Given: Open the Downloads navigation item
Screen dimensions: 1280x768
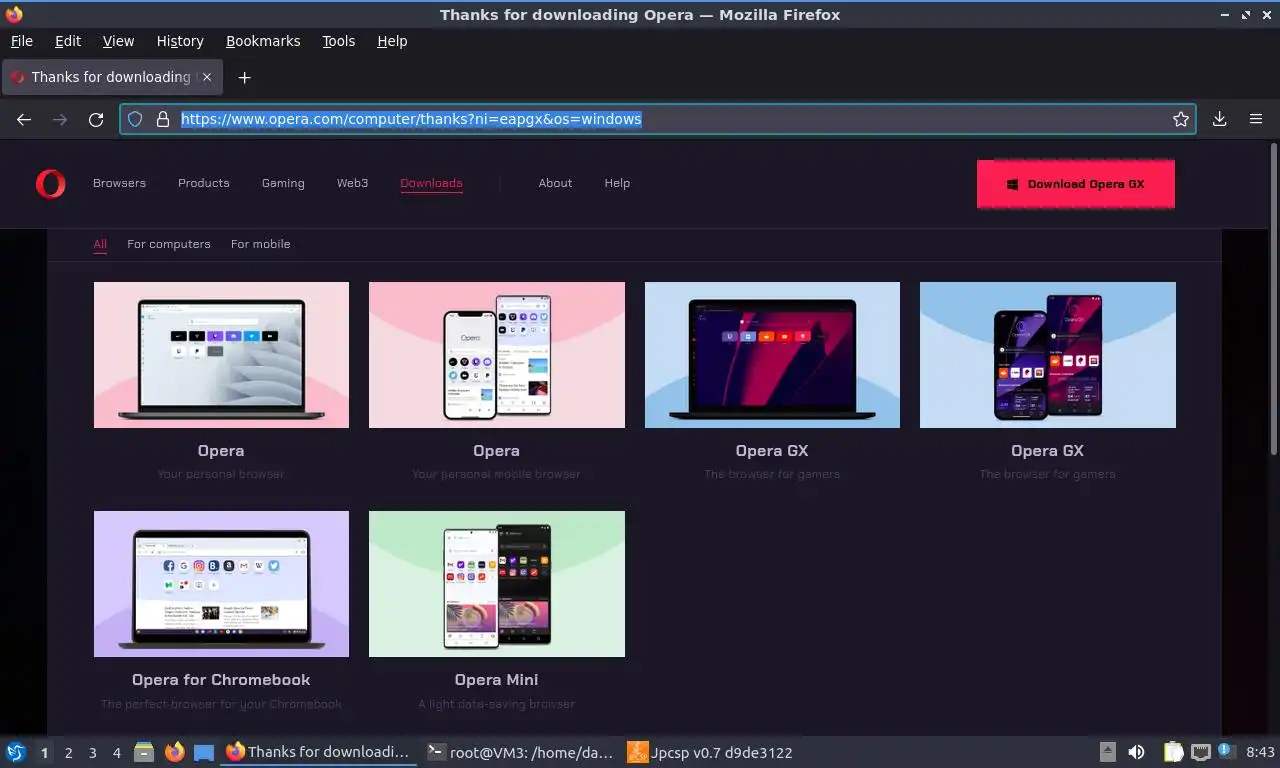Looking at the screenshot, I should [431, 183].
